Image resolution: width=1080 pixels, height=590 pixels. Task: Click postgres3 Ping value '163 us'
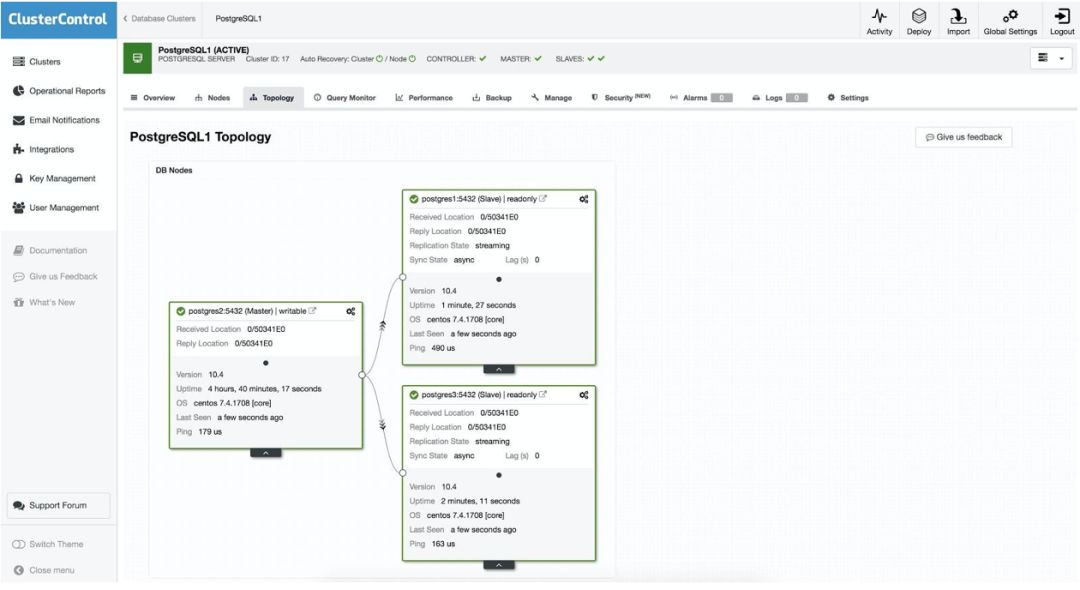443,544
